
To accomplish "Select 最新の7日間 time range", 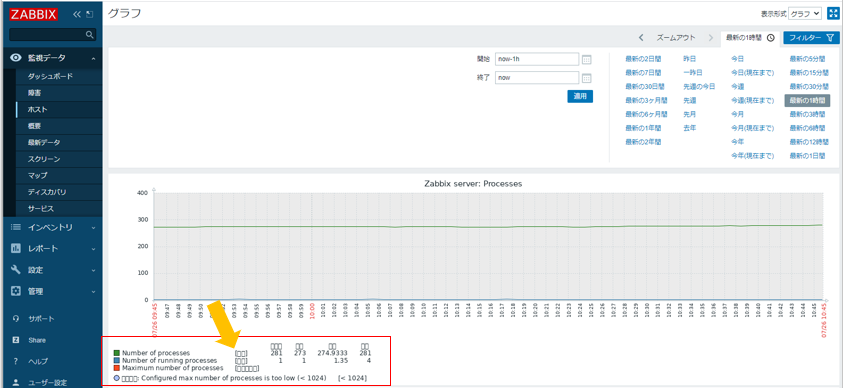I will pyautogui.click(x=643, y=72).
